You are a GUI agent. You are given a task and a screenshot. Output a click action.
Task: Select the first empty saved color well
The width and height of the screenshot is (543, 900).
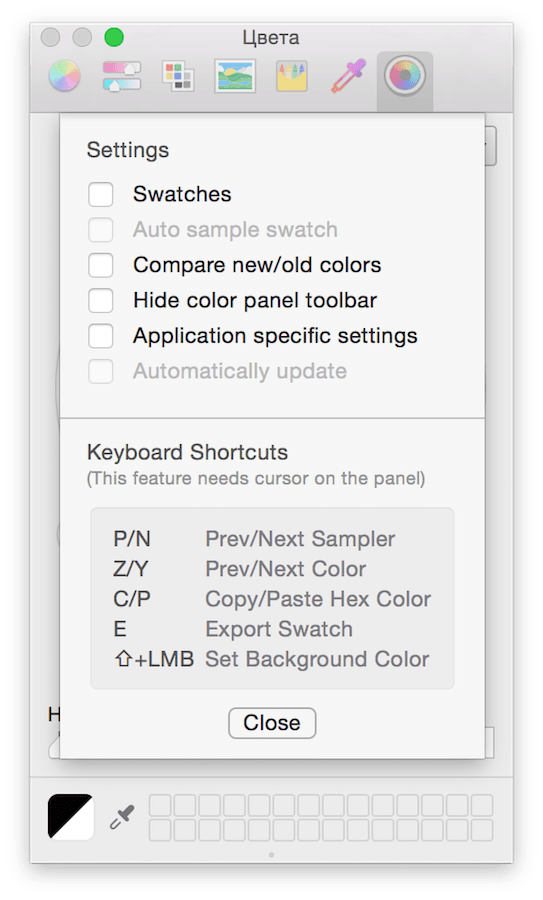point(160,805)
